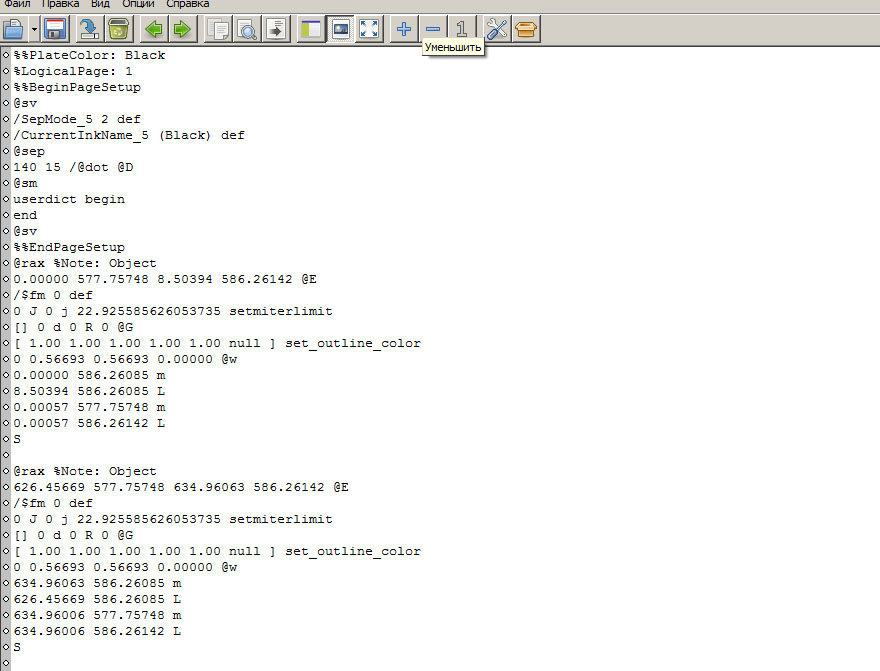Click the '634.96006 586.26142 L' line
880x671 pixels.
click(97, 631)
